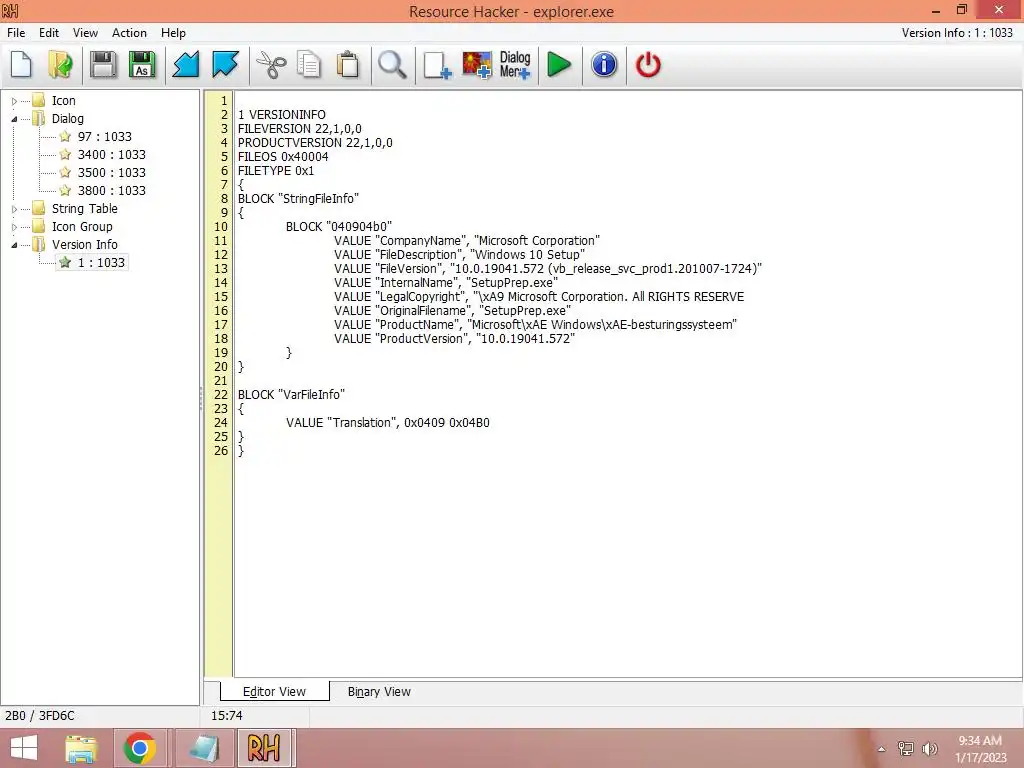Click the LegalCopyright value line

(x=539, y=296)
